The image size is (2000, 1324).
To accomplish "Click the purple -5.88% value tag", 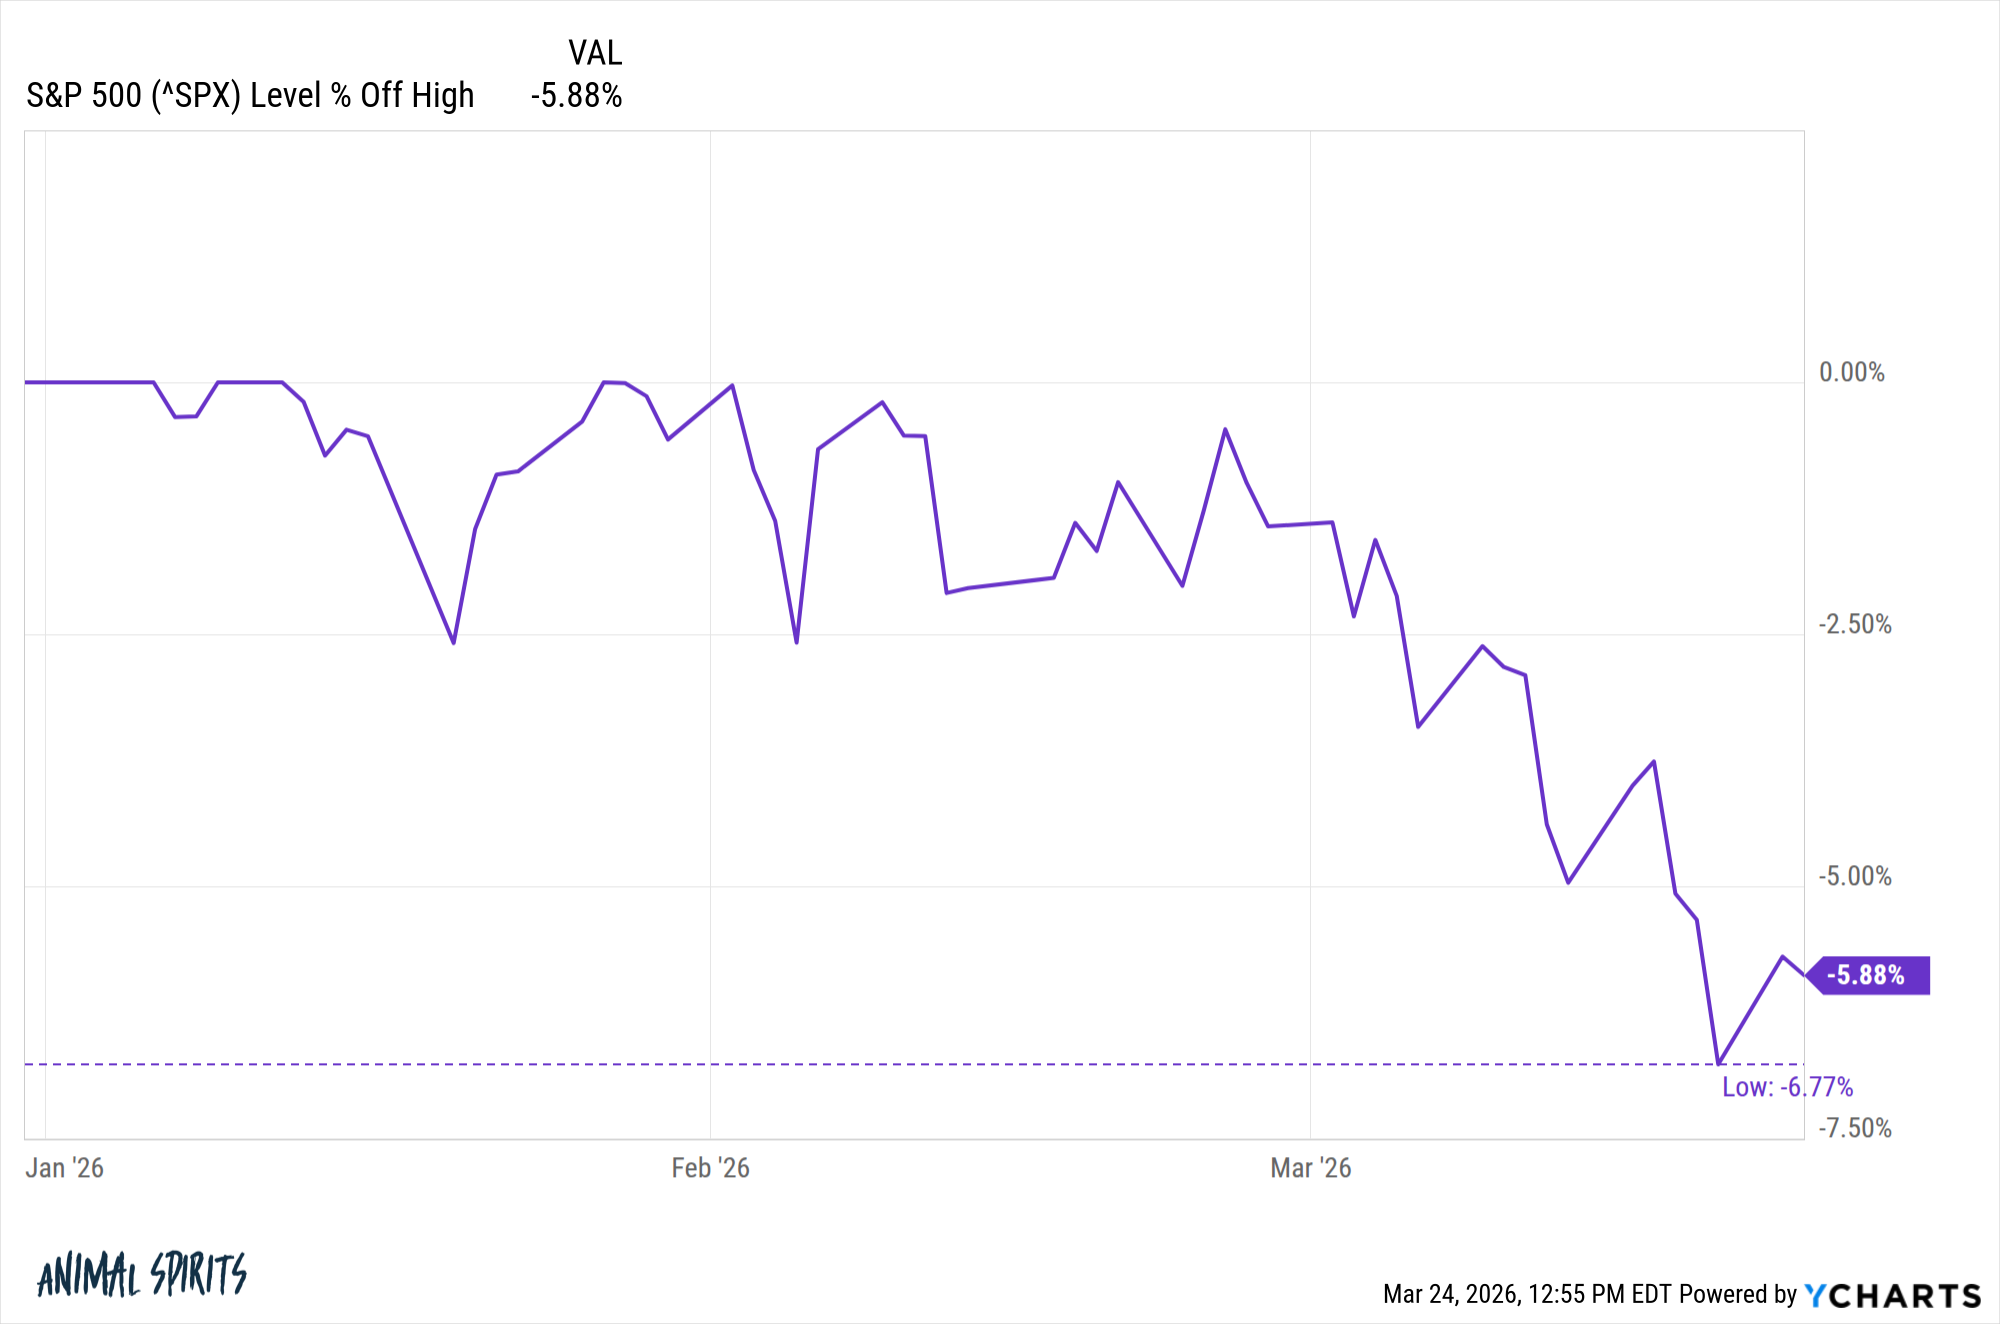I will (1868, 975).
